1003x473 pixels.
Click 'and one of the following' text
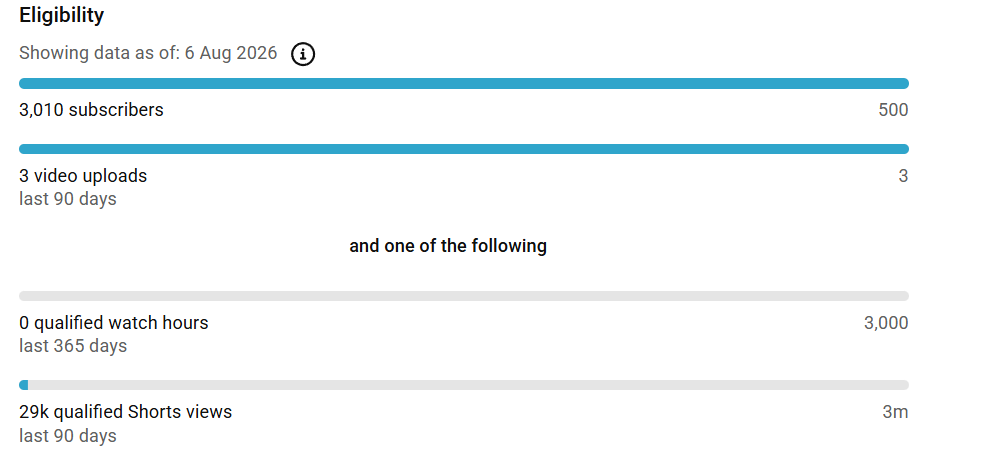[x=448, y=246]
